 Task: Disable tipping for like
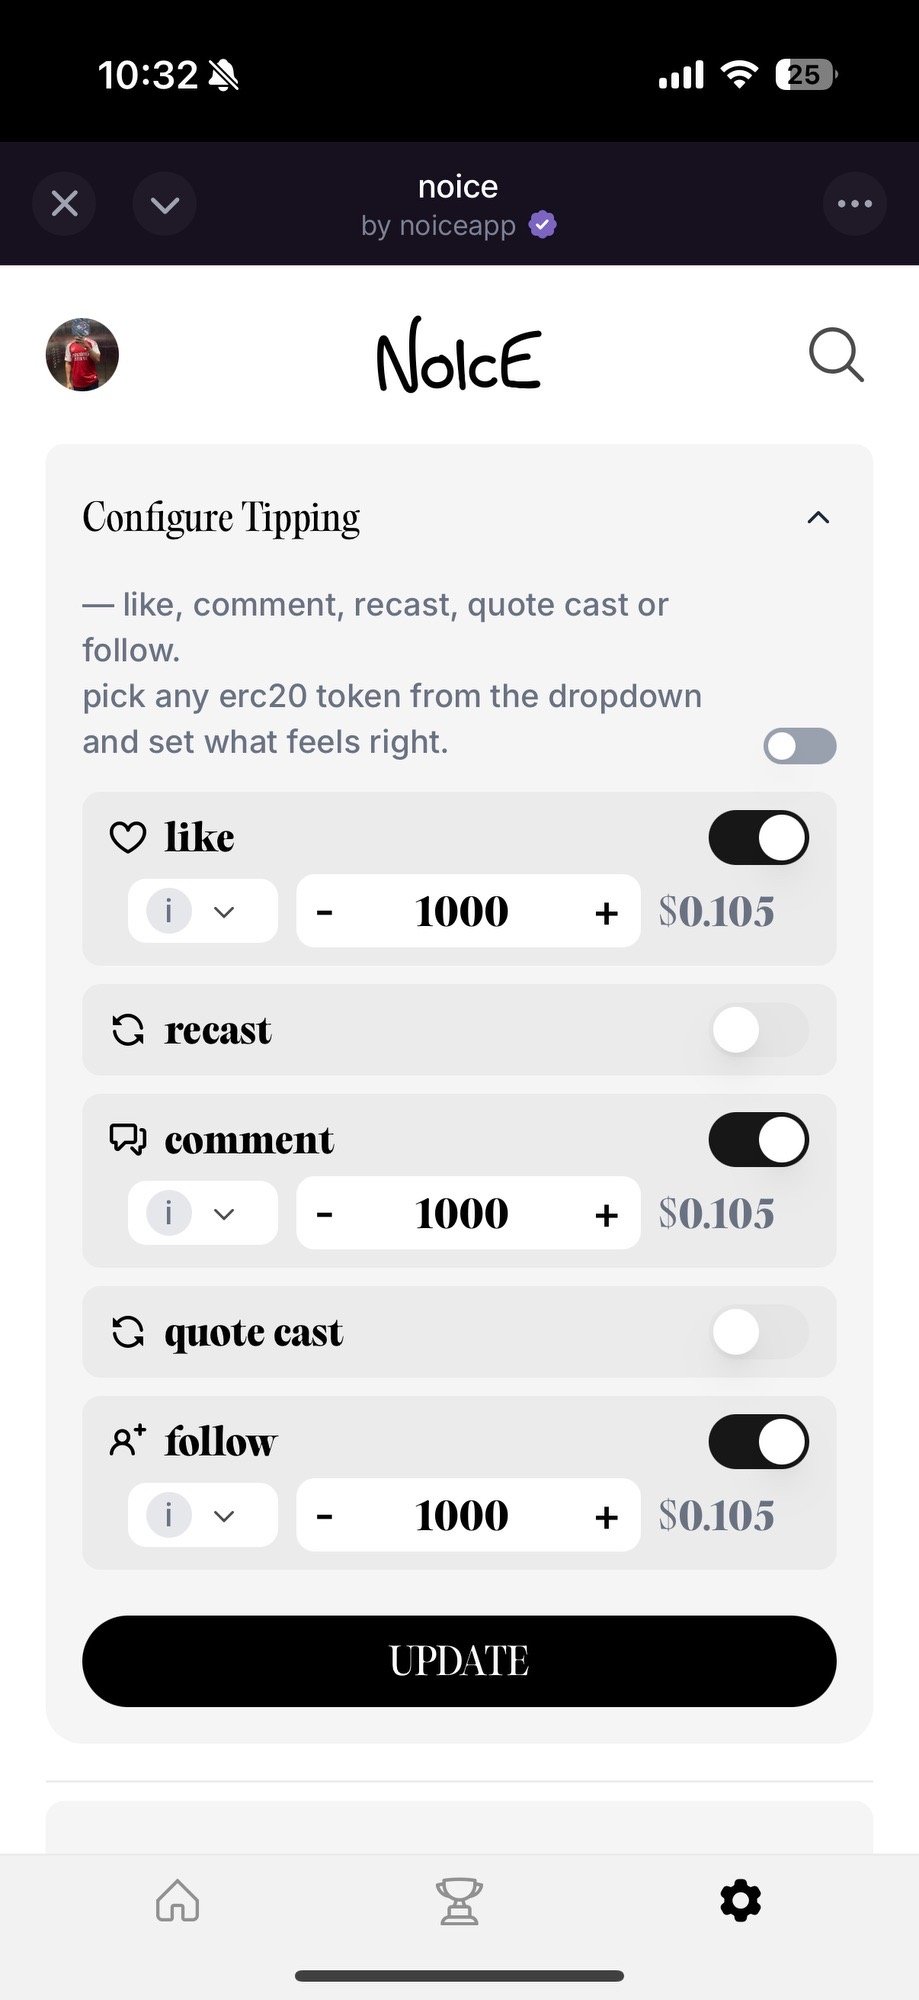click(x=759, y=838)
